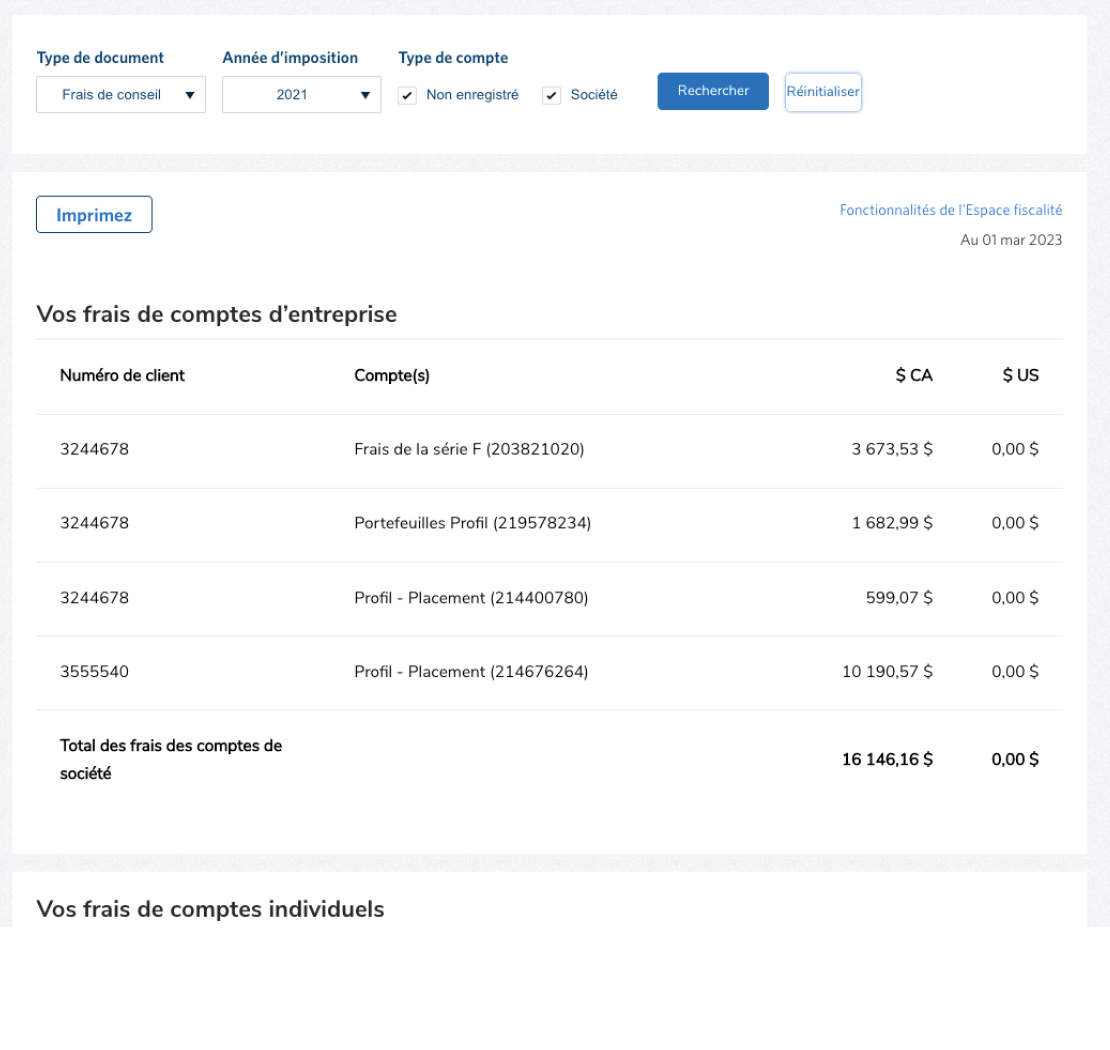Expand the Année d'imposition 2021 dropdown
Viewport: 1110px width, 1050px height.
click(x=301, y=95)
